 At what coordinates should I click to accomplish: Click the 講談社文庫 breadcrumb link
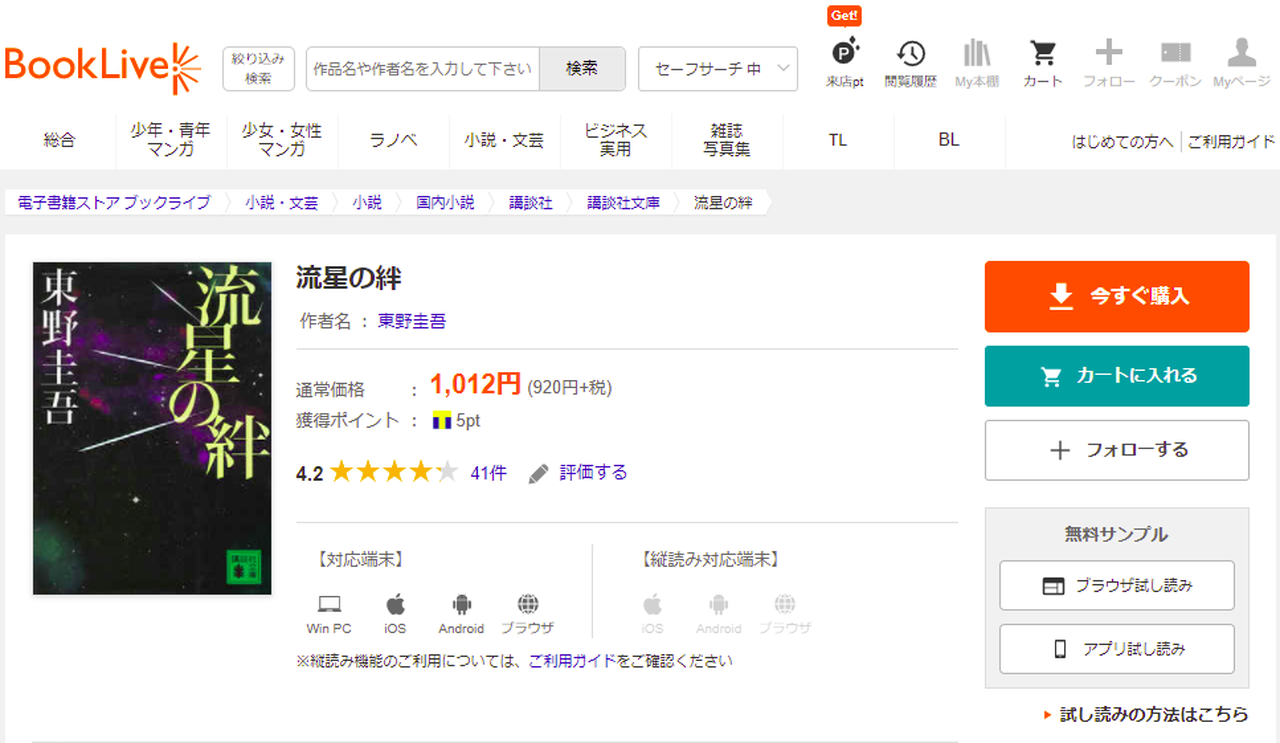[623, 202]
